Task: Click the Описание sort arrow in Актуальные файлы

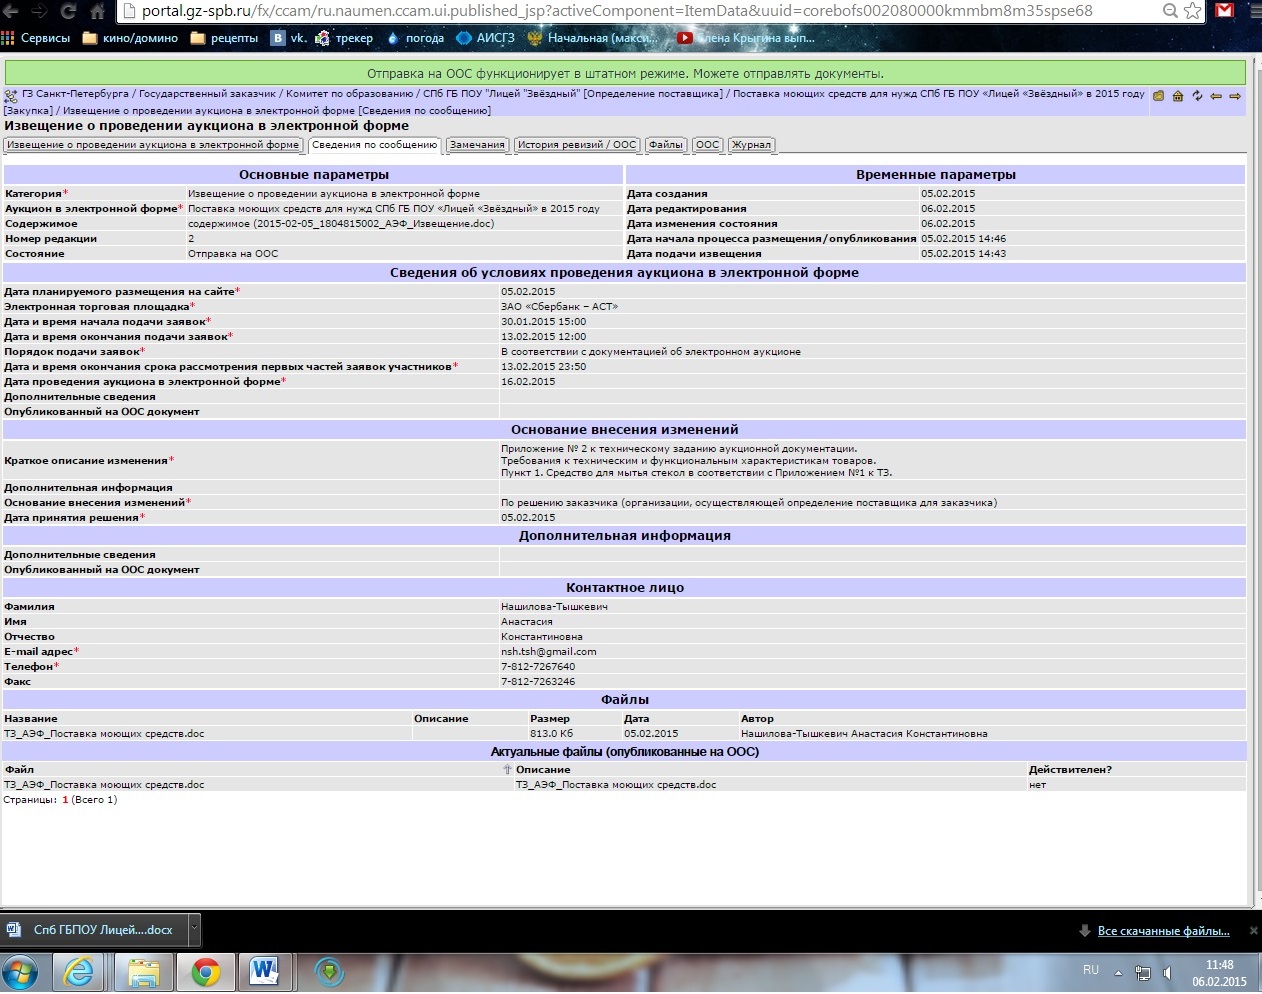Action: tap(507, 770)
